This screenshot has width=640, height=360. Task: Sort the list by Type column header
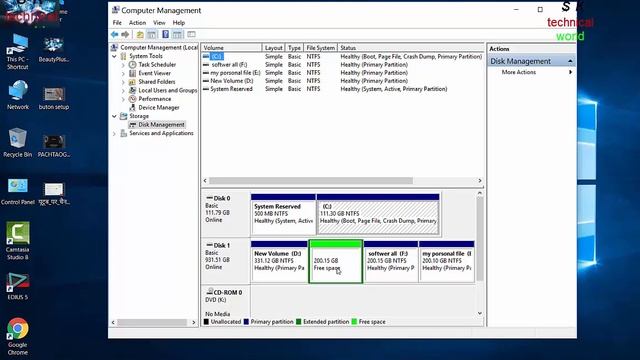click(294, 48)
